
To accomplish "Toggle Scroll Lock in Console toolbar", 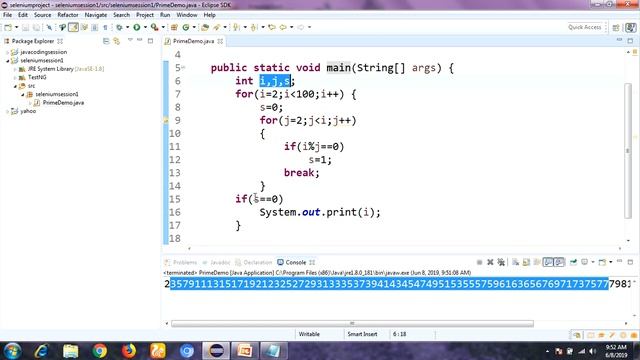I will click(526, 262).
